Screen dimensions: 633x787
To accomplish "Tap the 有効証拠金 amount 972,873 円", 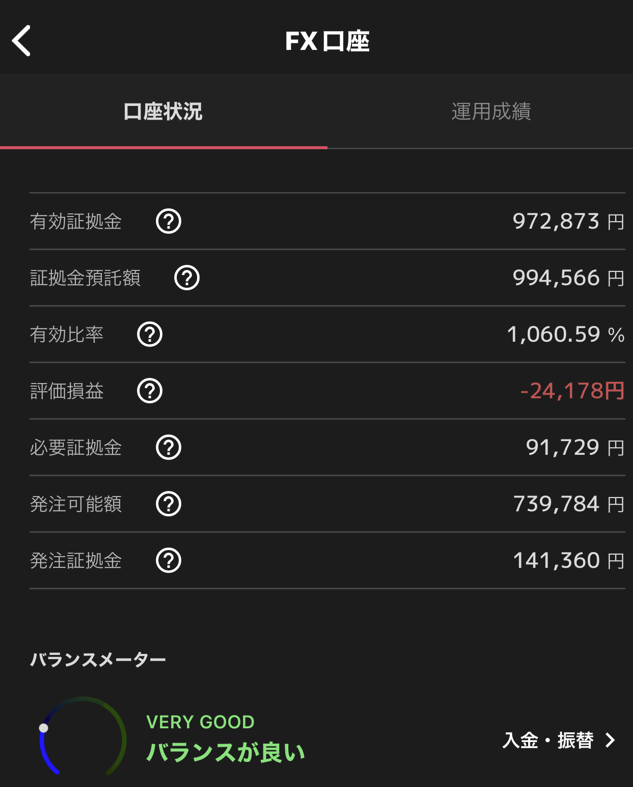I will pos(568,221).
